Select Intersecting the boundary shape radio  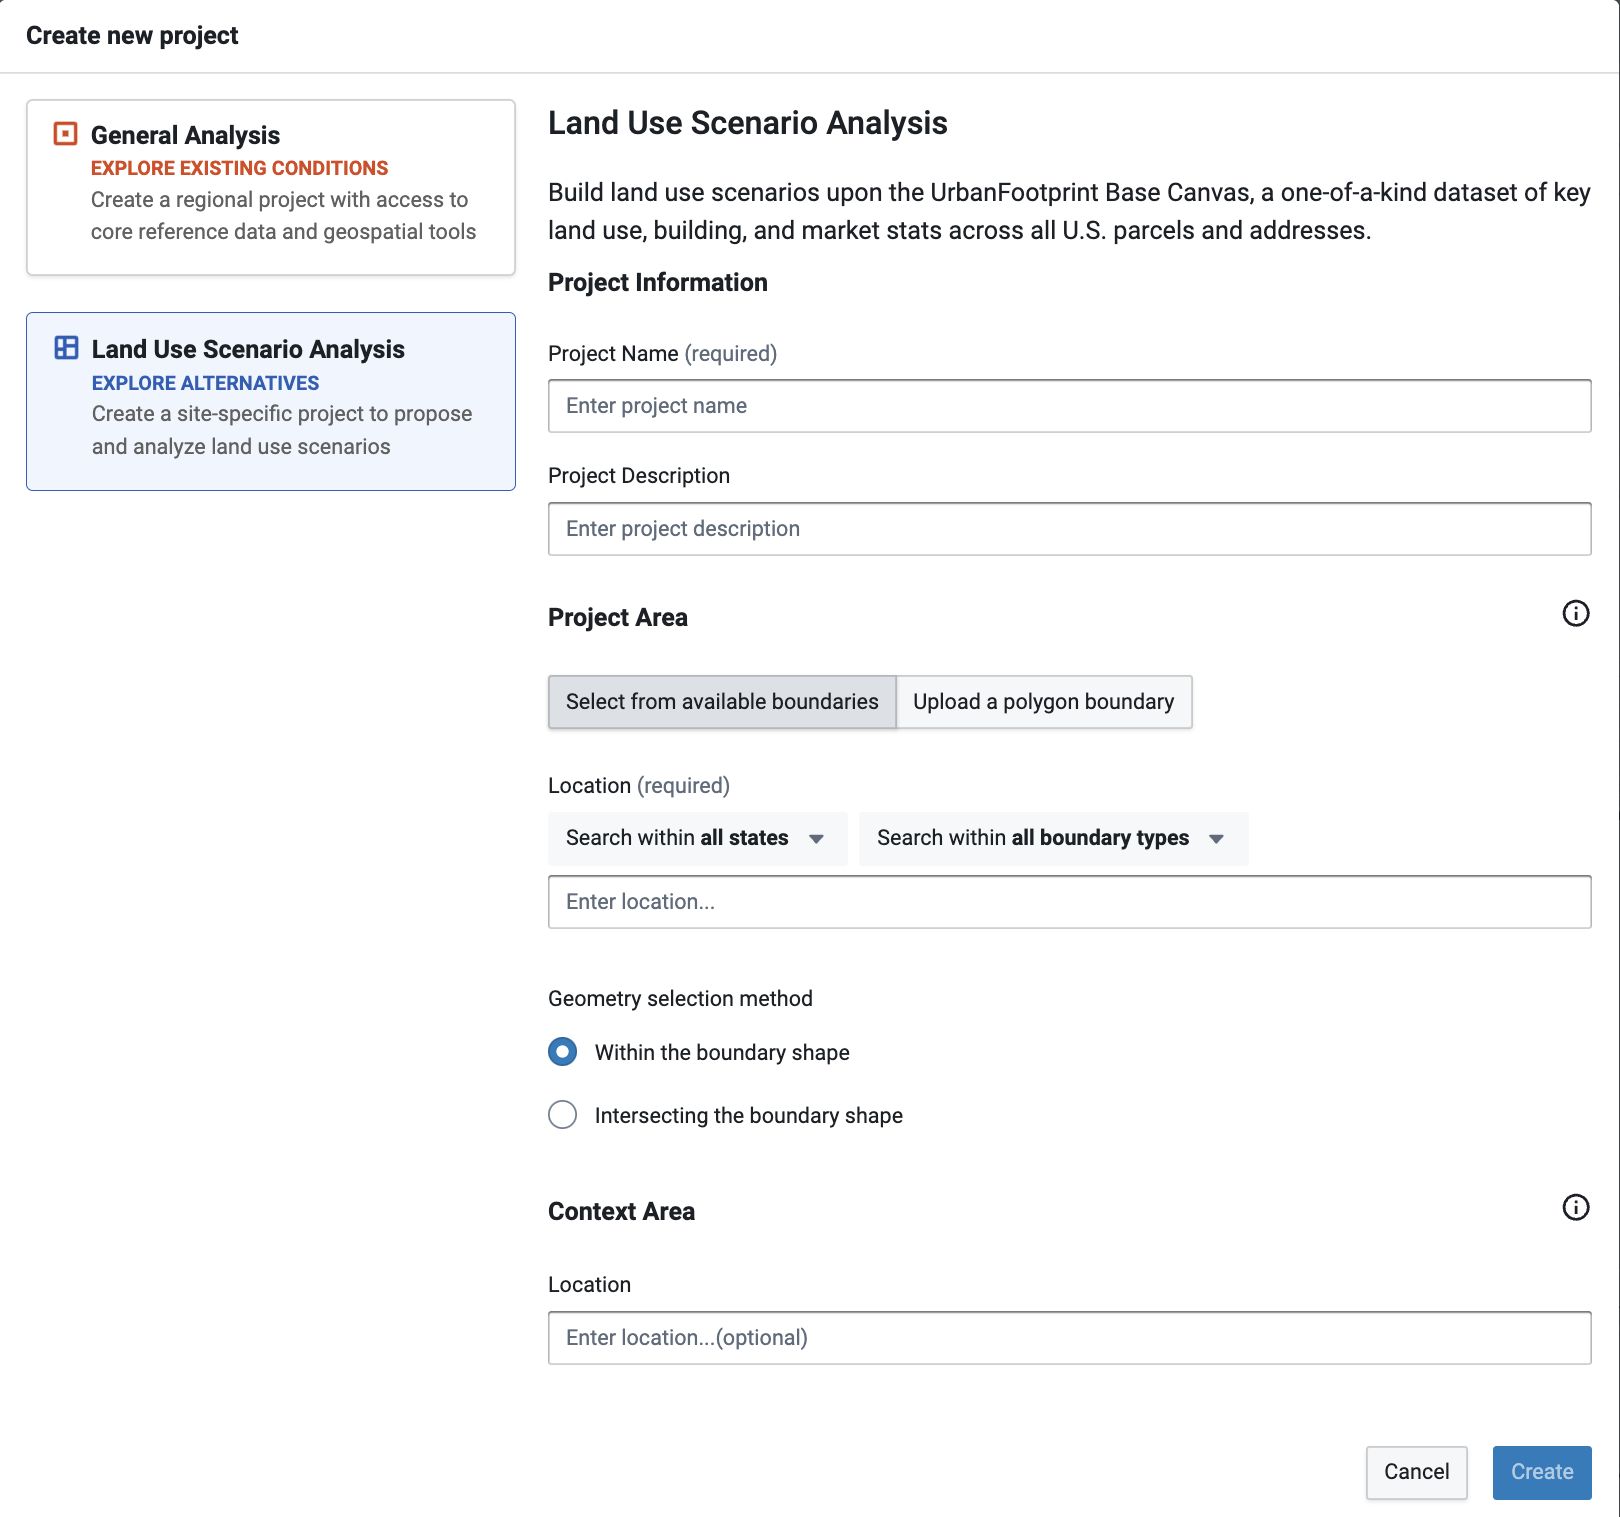click(x=563, y=1115)
